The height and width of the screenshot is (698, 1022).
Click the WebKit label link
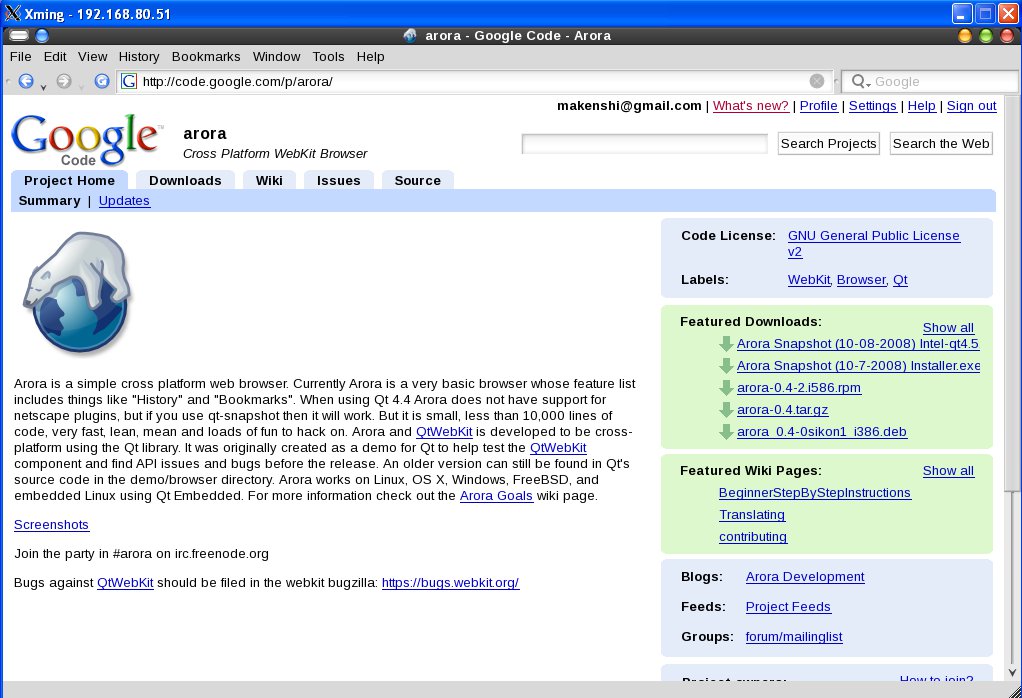coord(809,280)
